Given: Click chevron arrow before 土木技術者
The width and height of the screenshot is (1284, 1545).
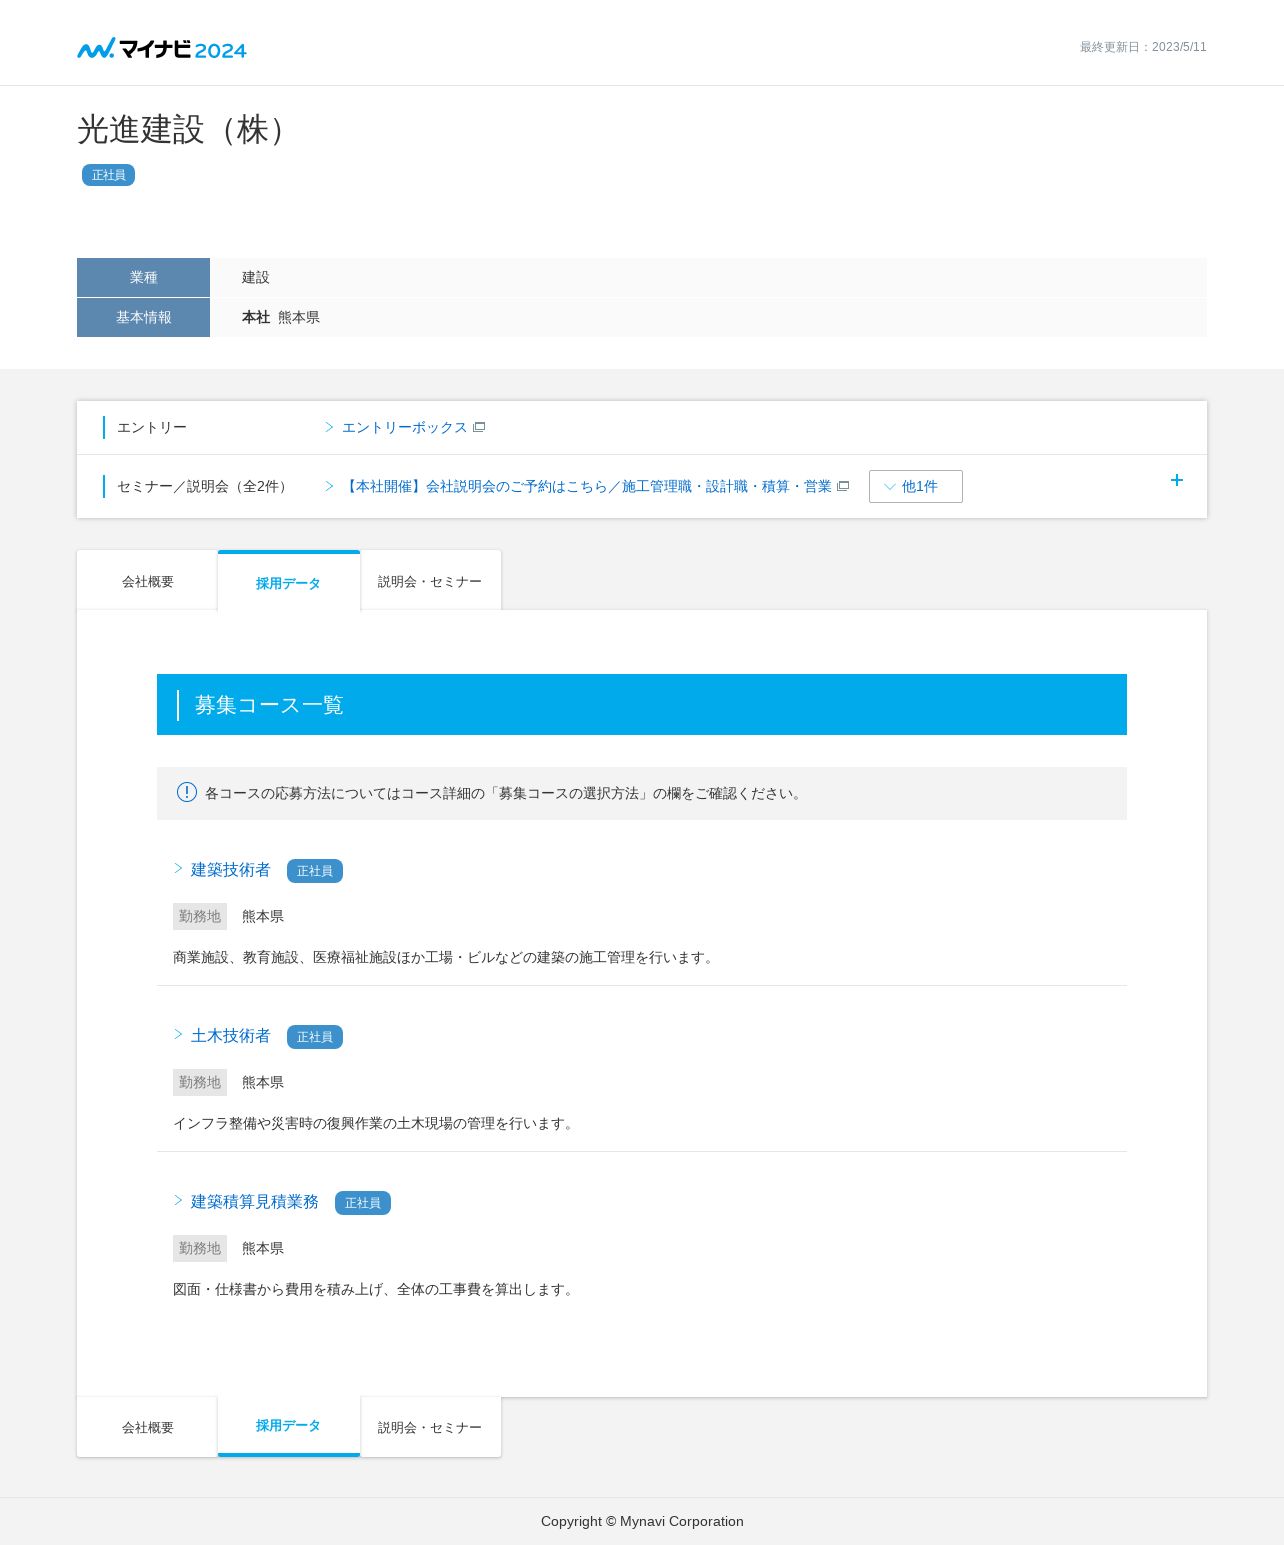Looking at the screenshot, I should (178, 1035).
